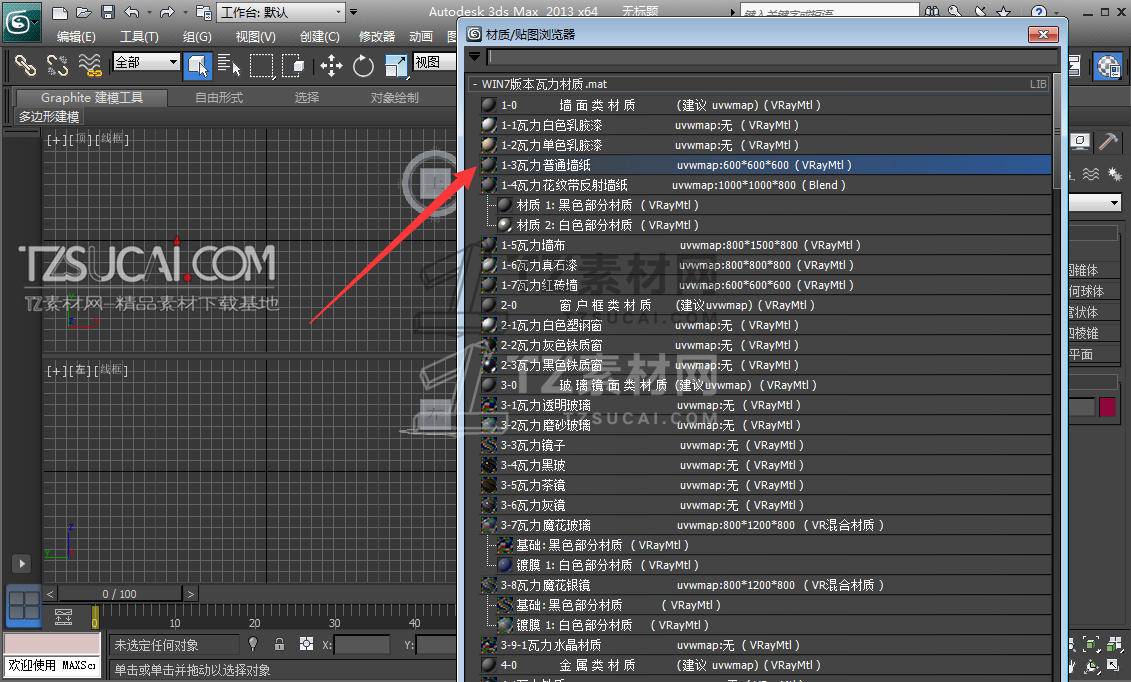Screen dimensions: 1131x682
Task: Switch to the 对象绘制 ribbon tab
Action: tap(395, 98)
